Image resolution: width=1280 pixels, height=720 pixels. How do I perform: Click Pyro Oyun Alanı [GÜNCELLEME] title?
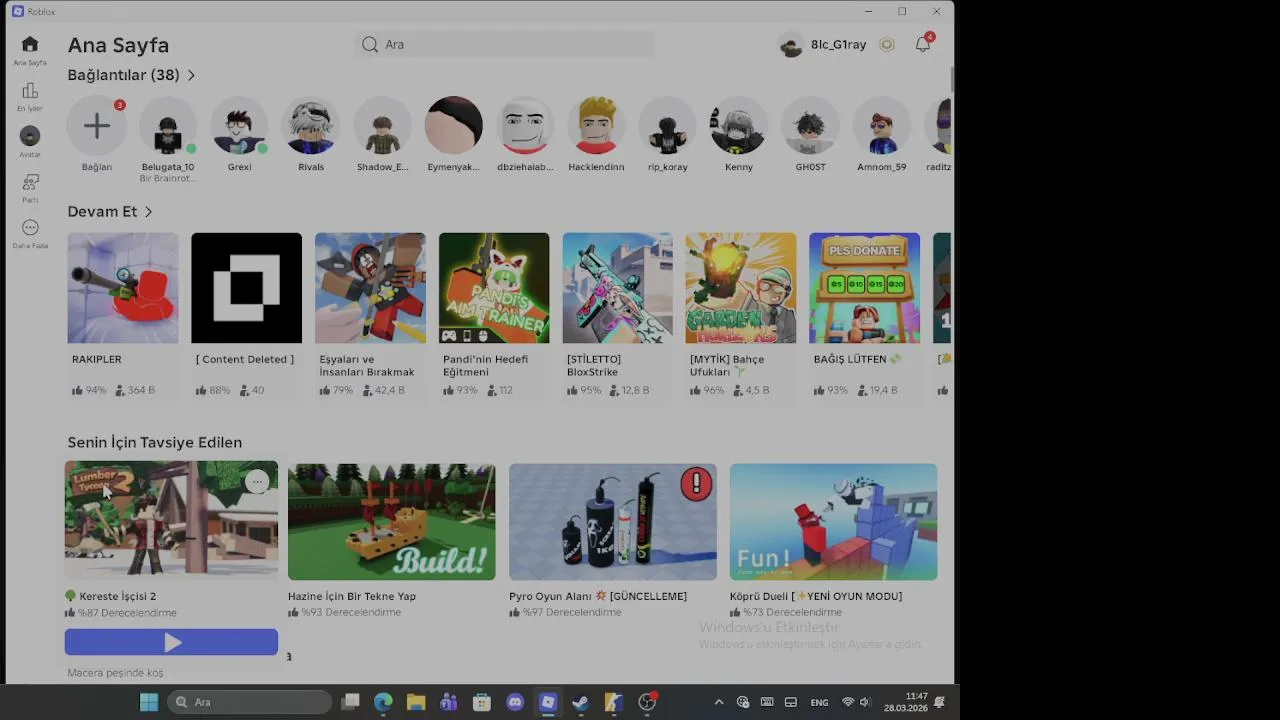[x=598, y=596]
